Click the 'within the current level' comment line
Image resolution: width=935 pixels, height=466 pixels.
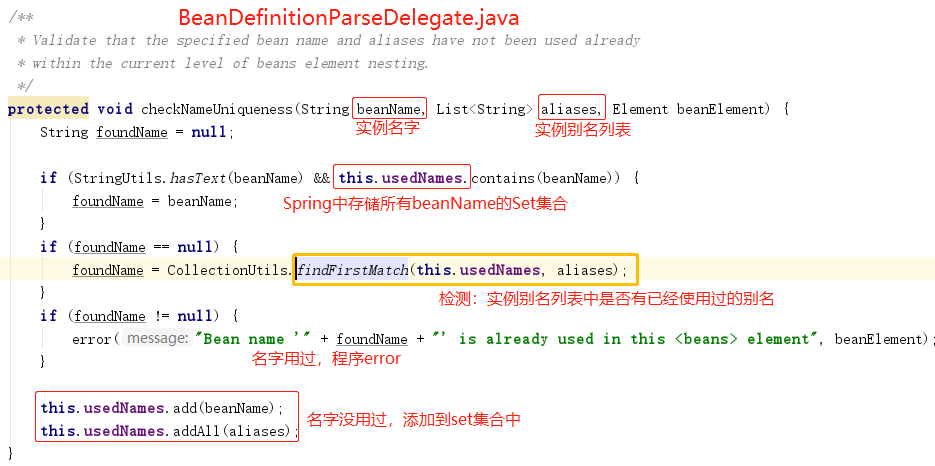click(x=223, y=63)
